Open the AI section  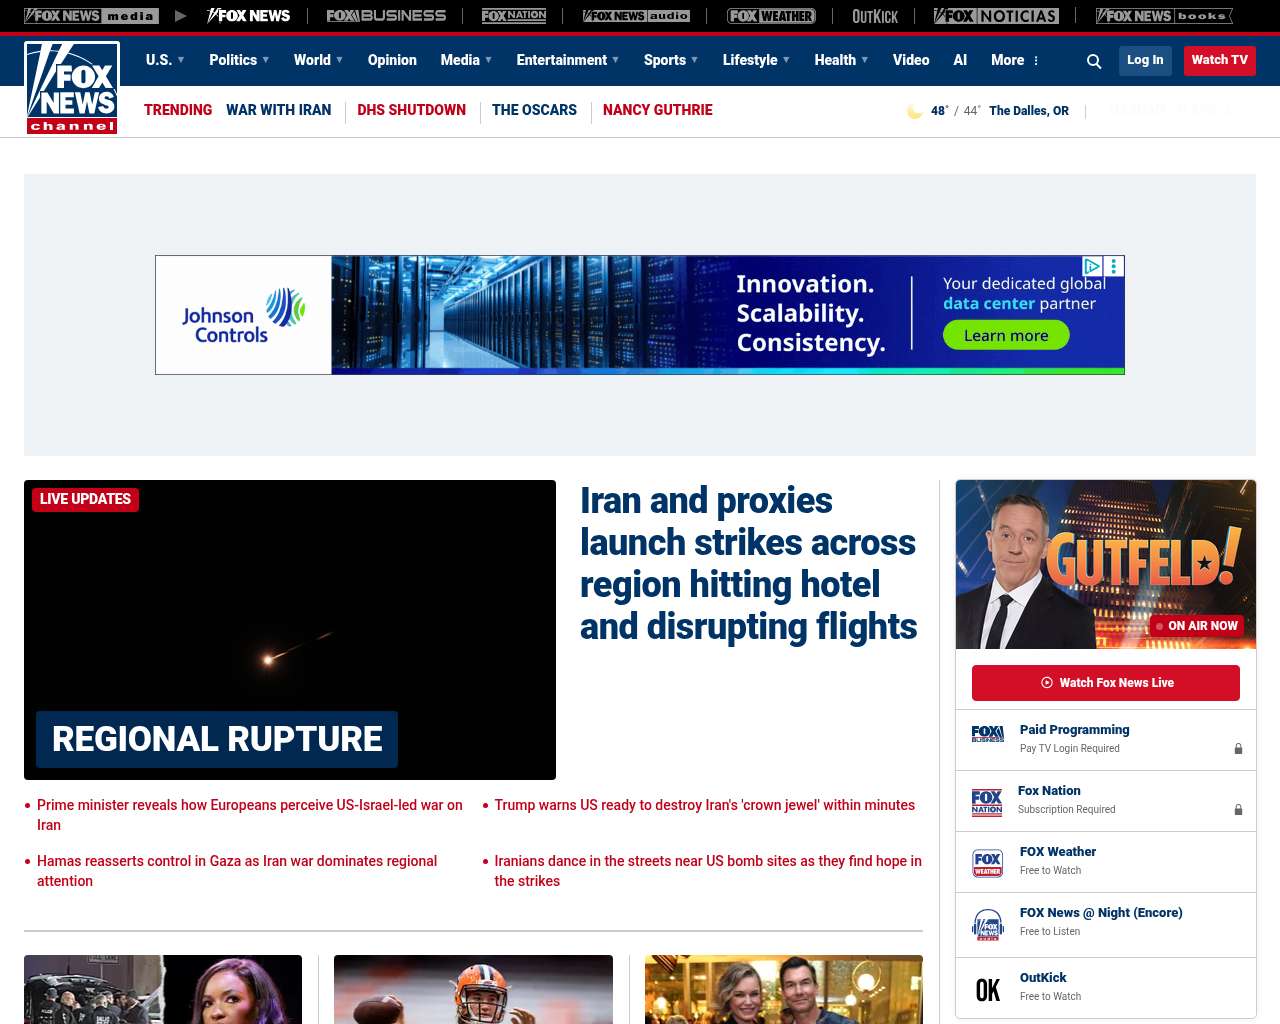(960, 60)
